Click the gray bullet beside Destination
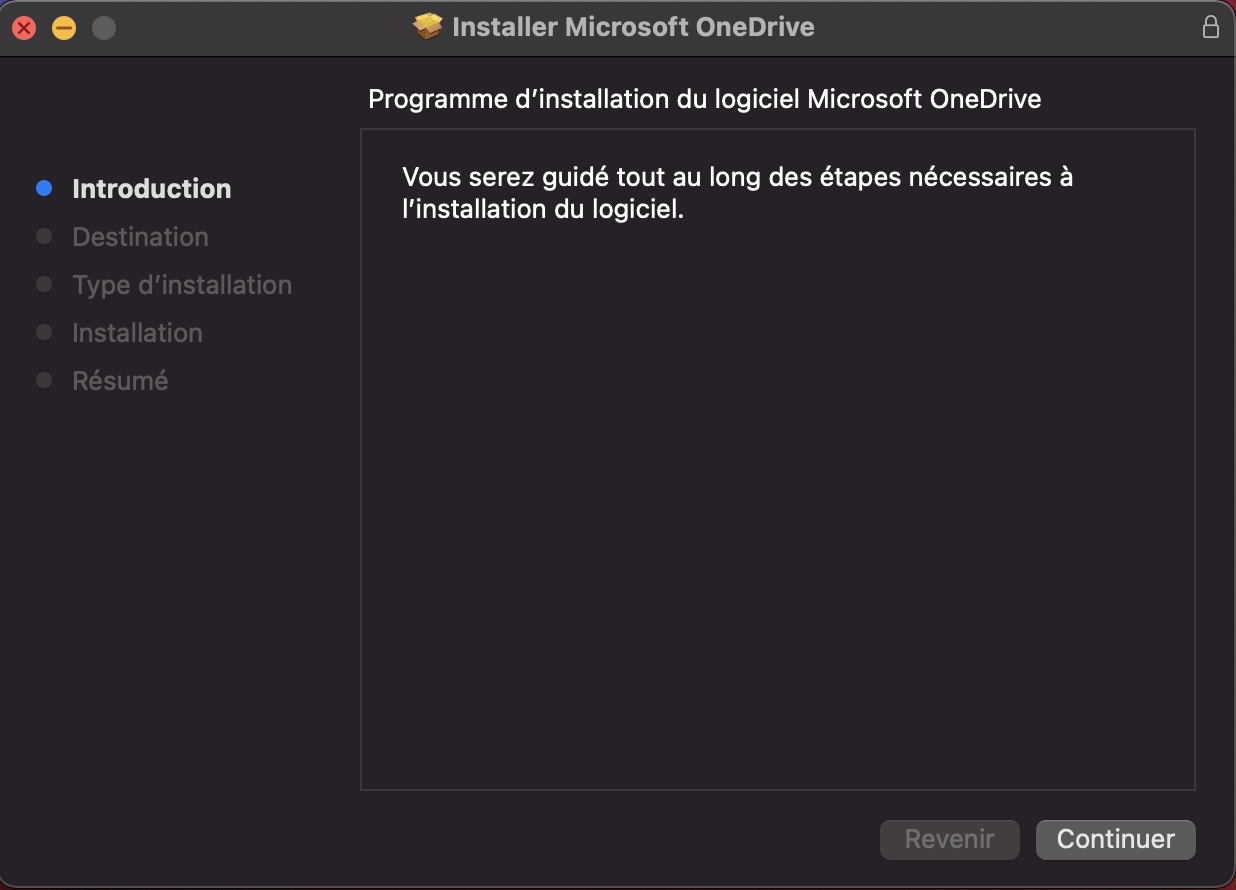The width and height of the screenshot is (1236, 890). click(44, 237)
